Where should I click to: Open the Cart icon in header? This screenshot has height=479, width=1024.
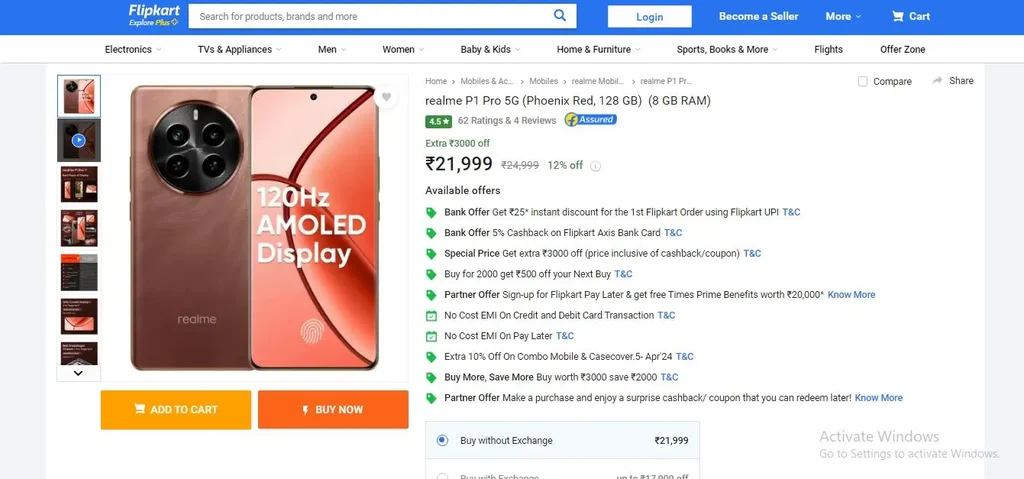click(898, 16)
